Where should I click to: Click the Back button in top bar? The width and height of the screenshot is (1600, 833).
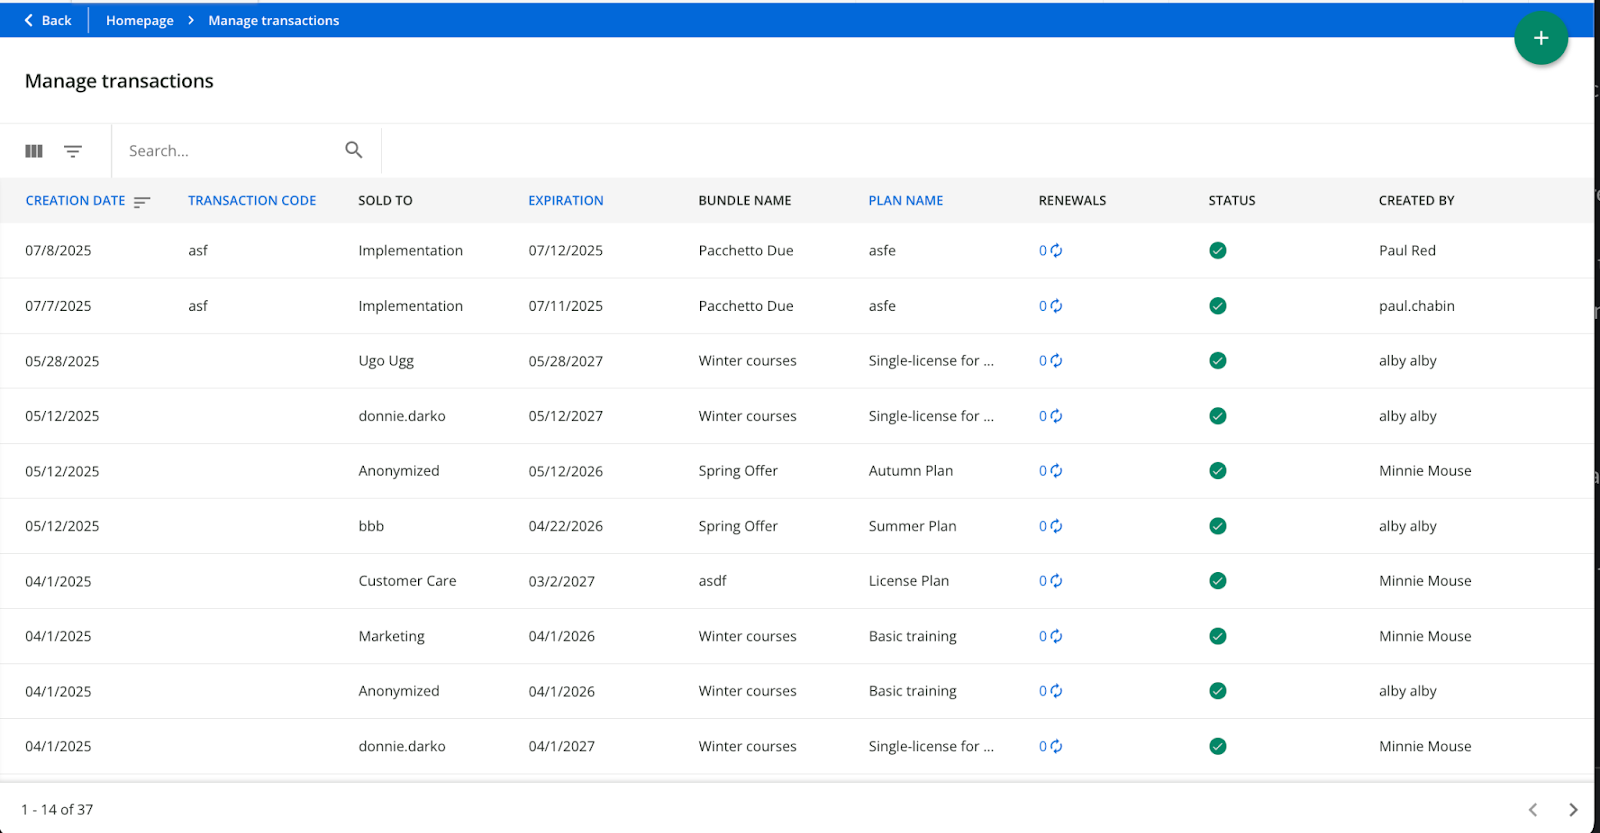47,20
